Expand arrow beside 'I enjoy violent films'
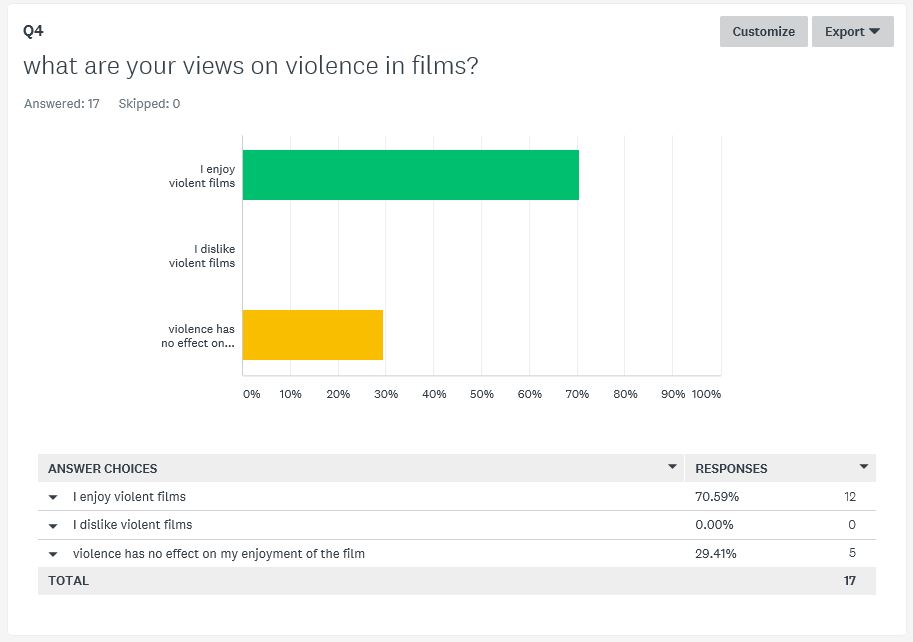The width and height of the screenshot is (913, 642). pyautogui.click(x=53, y=497)
